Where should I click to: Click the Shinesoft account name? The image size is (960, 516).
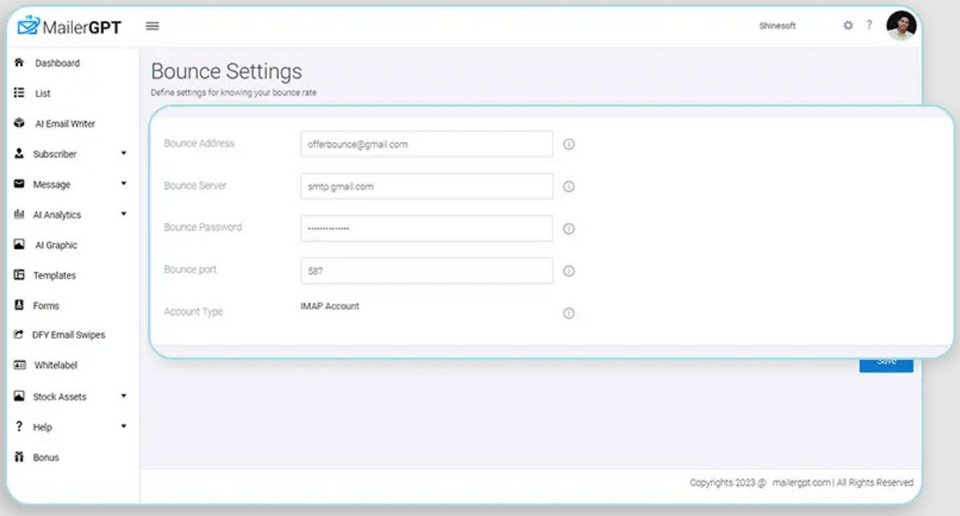(778, 26)
